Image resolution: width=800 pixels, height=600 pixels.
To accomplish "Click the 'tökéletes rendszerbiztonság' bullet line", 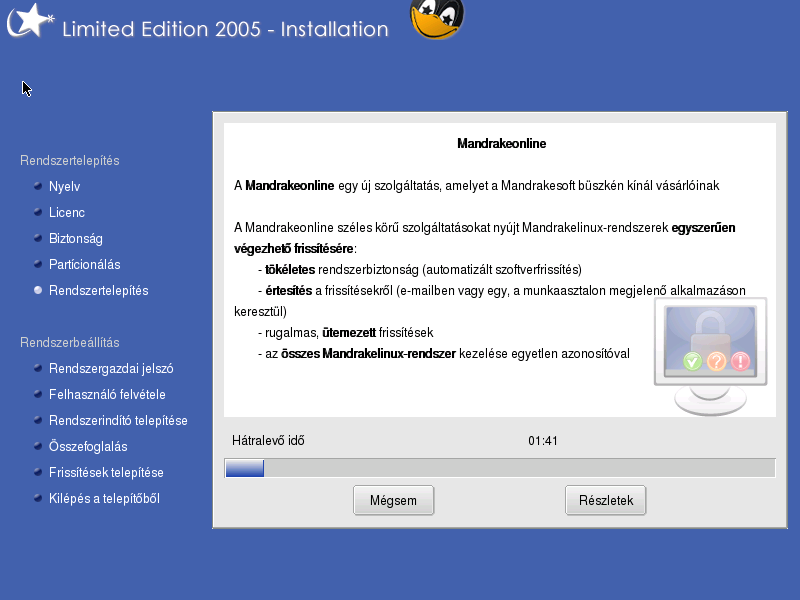I will click(419, 269).
